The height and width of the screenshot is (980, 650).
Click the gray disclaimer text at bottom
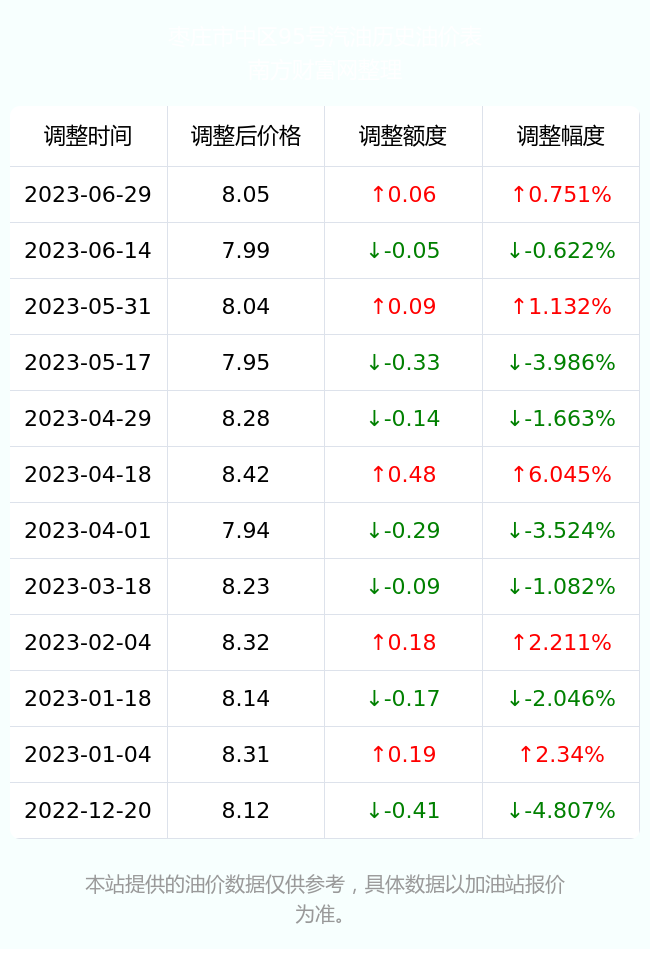coord(324,899)
